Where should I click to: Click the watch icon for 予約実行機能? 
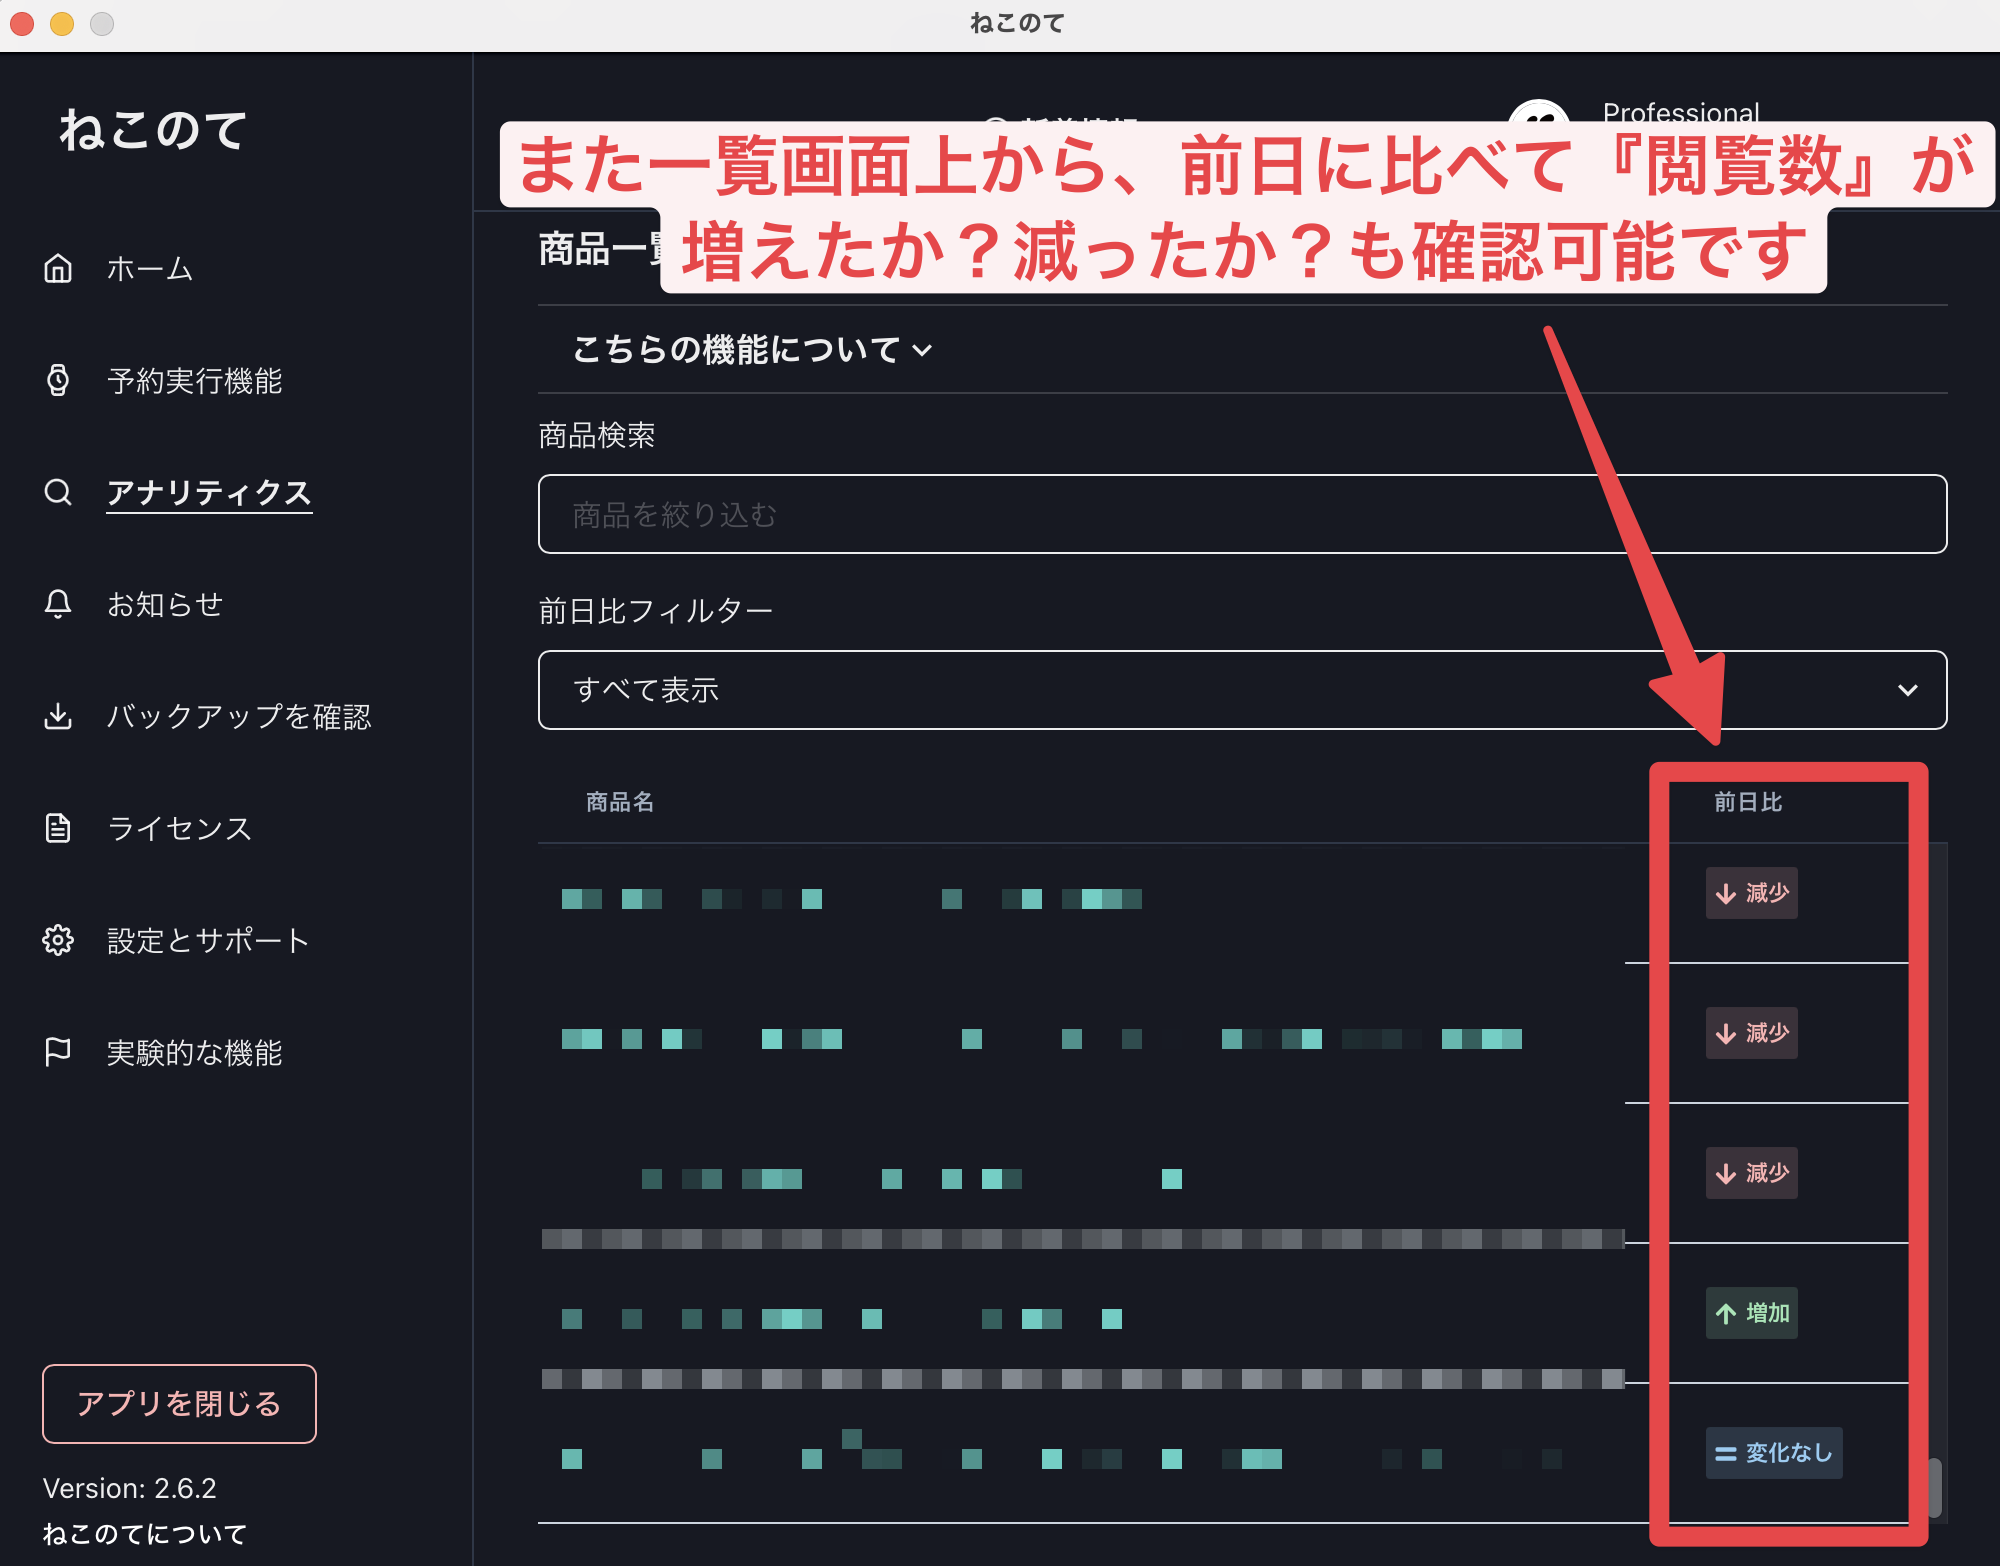[x=58, y=380]
